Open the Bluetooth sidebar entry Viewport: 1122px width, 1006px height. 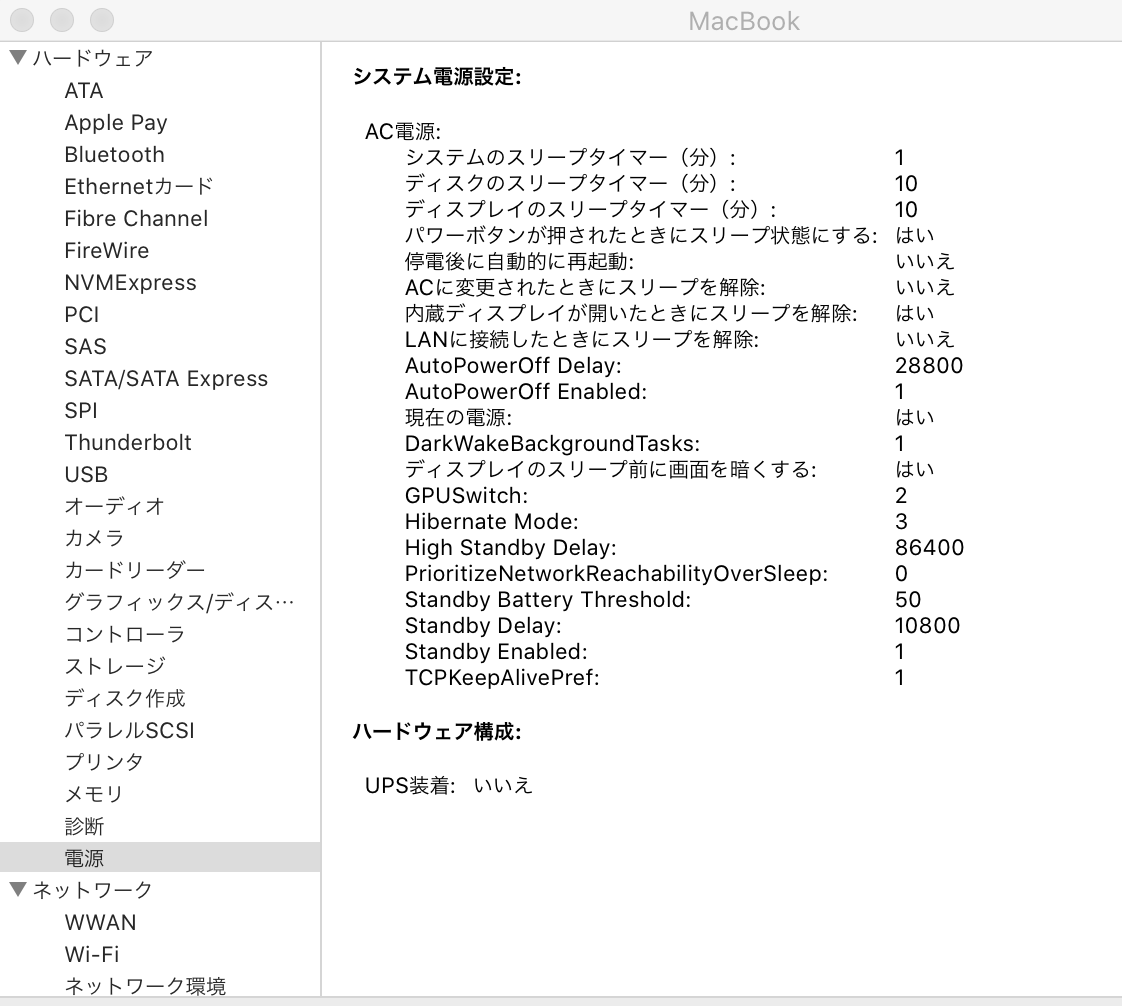coord(114,155)
